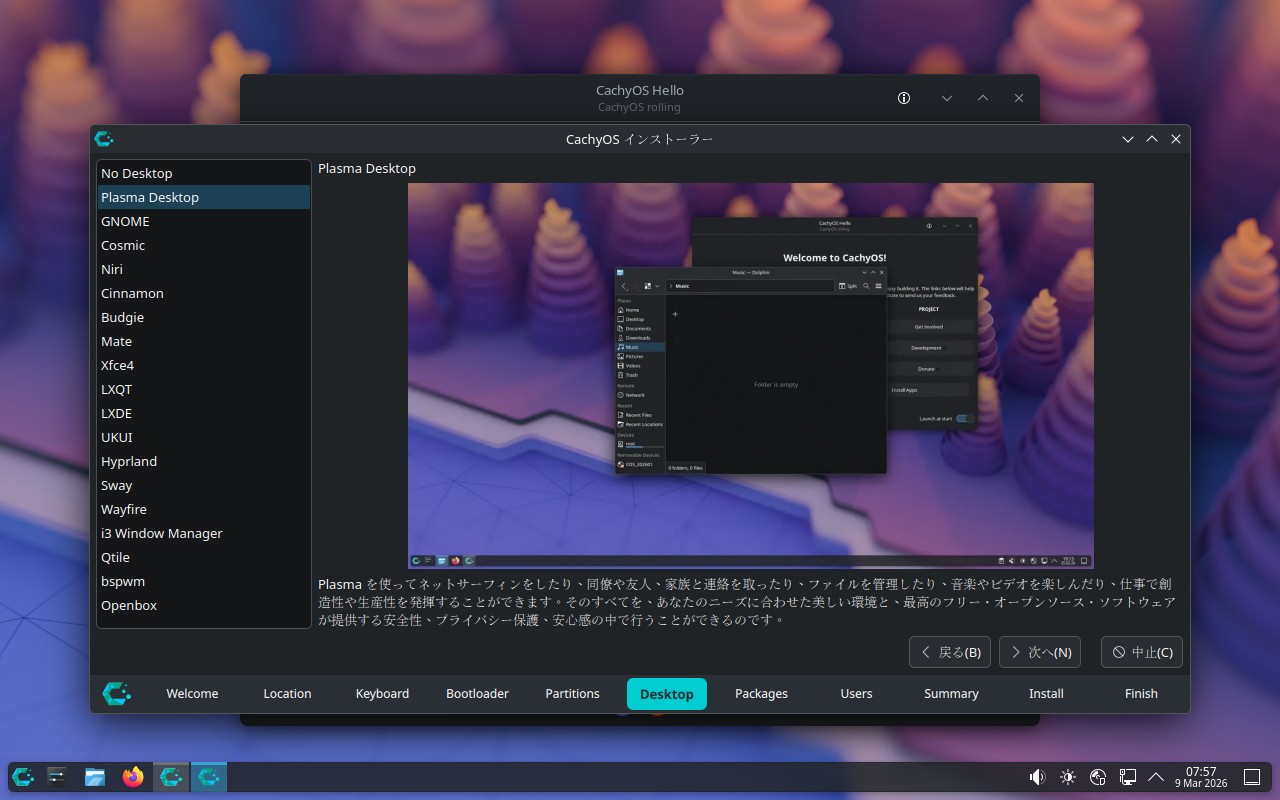Open the brightness control in system tray
Viewport: 1280px width, 800px height.
pos(1068,777)
